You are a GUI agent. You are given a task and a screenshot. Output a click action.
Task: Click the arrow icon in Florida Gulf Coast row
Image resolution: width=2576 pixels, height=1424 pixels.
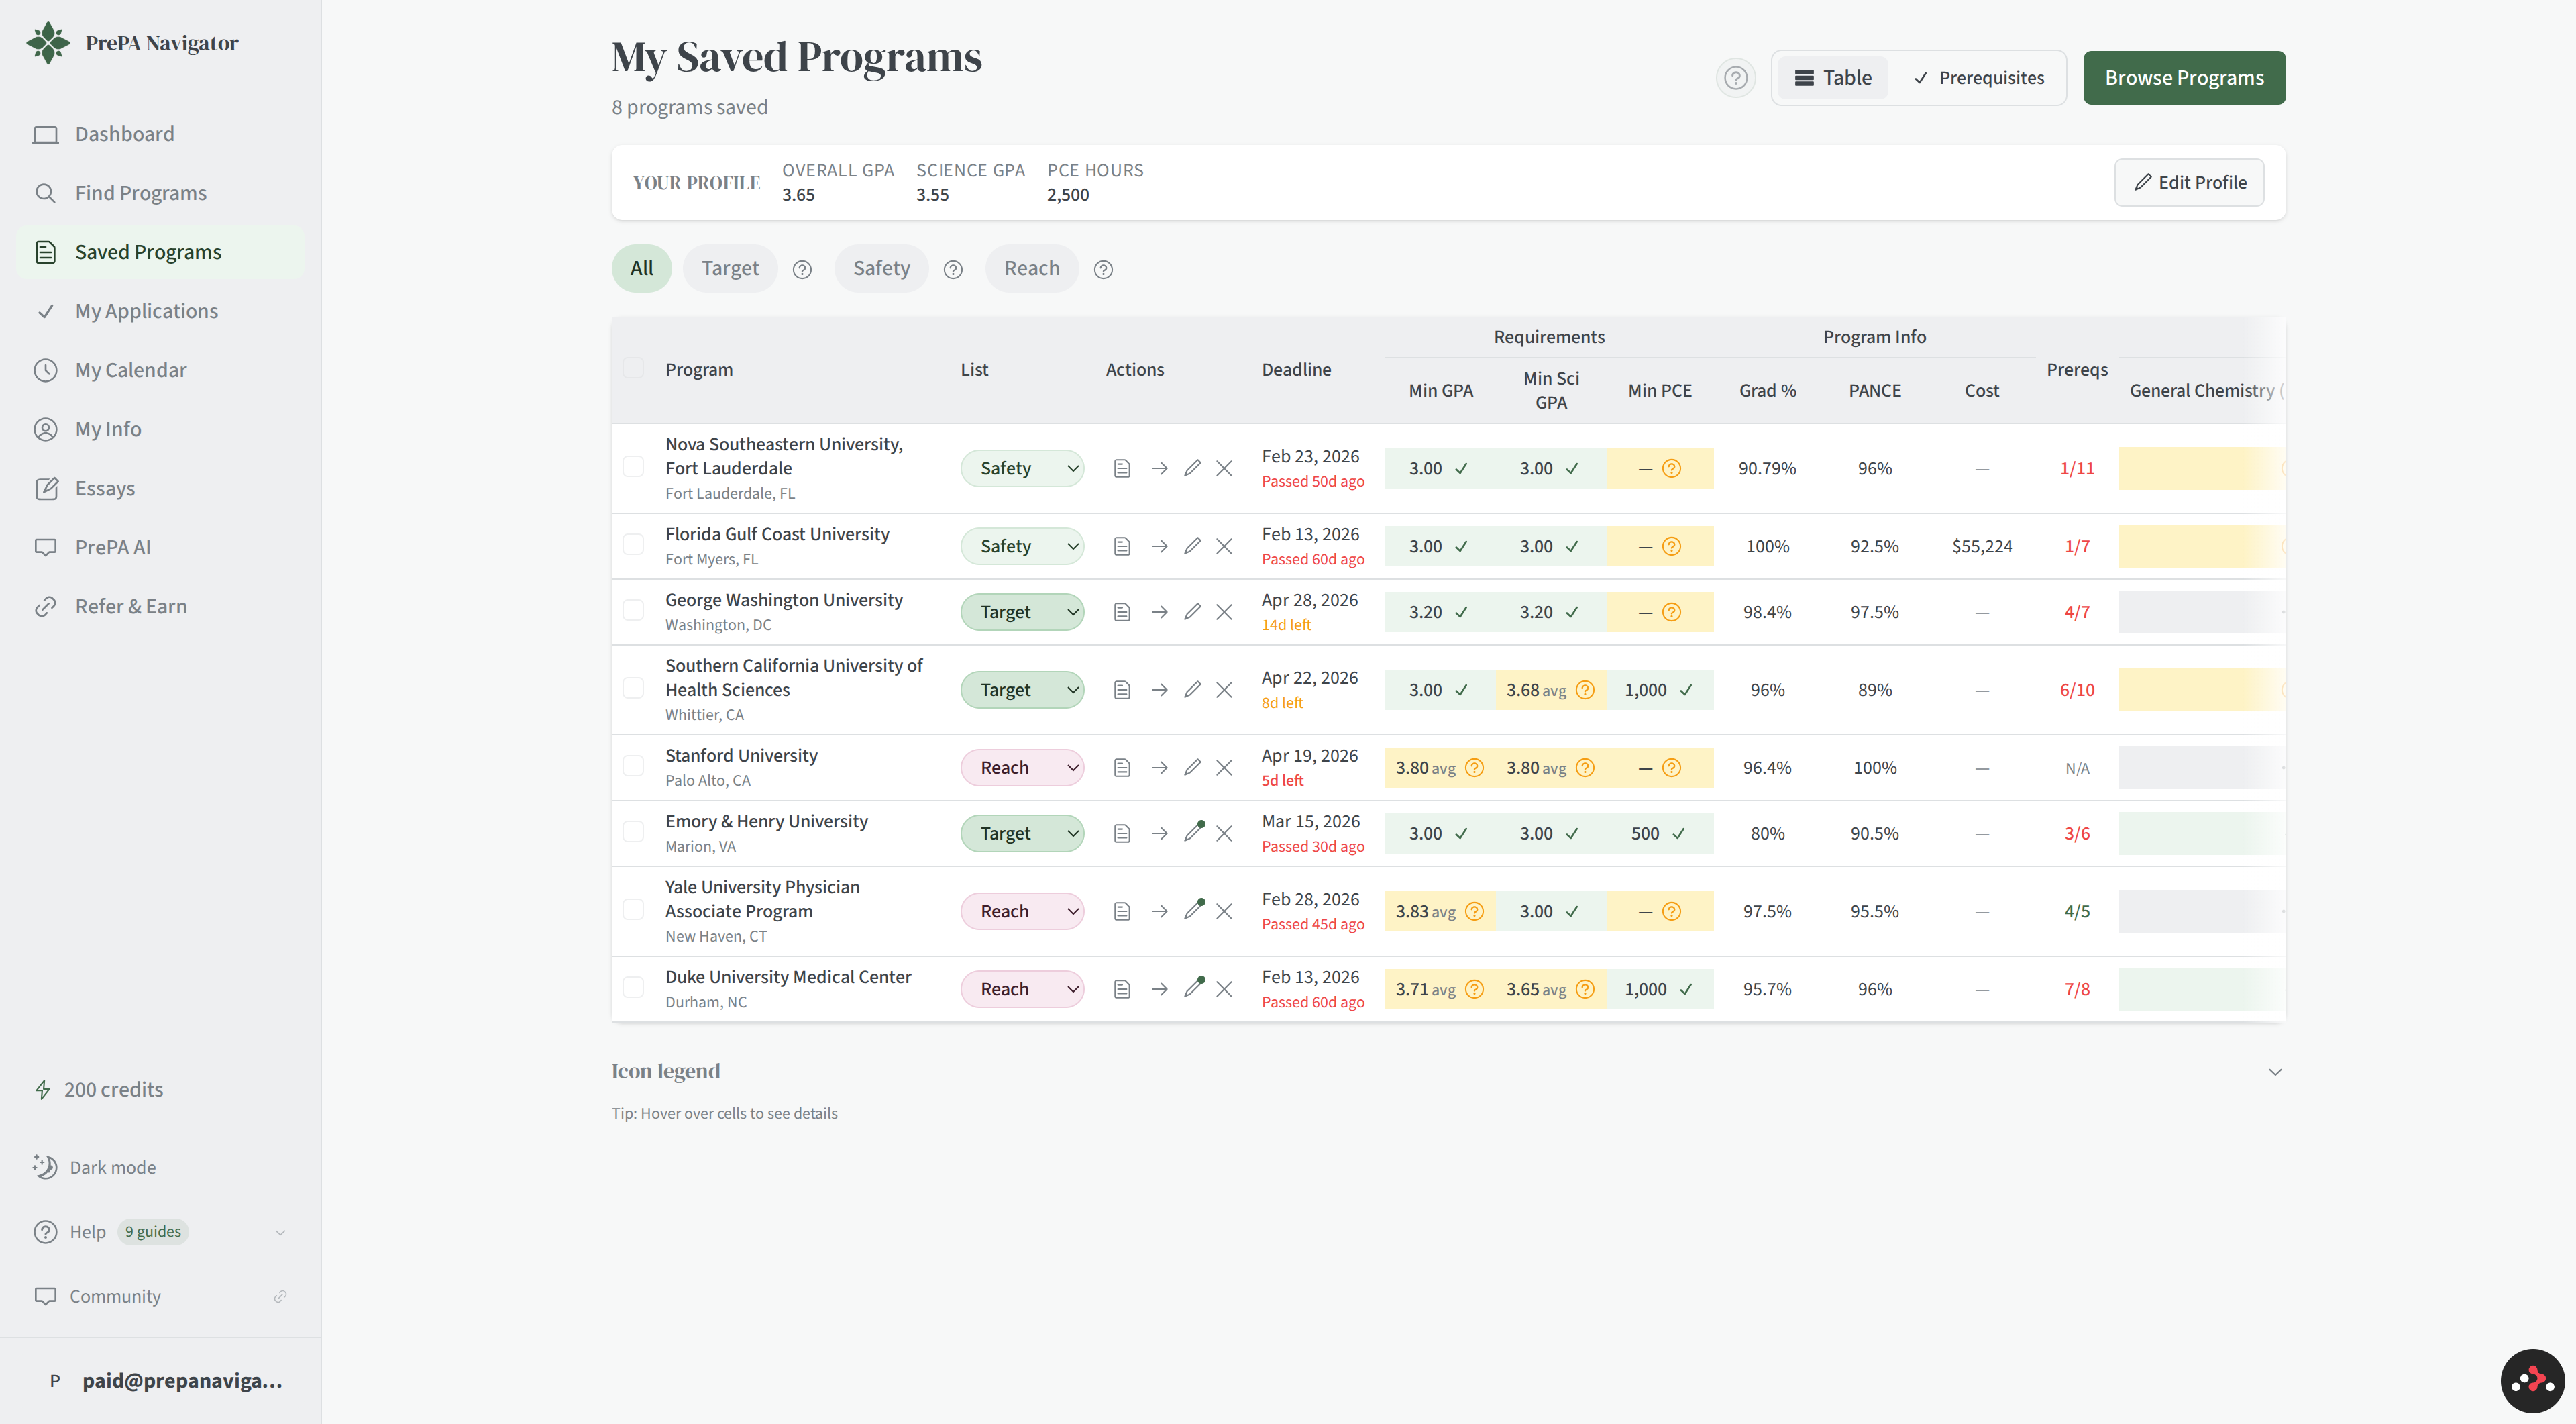[x=1159, y=546]
